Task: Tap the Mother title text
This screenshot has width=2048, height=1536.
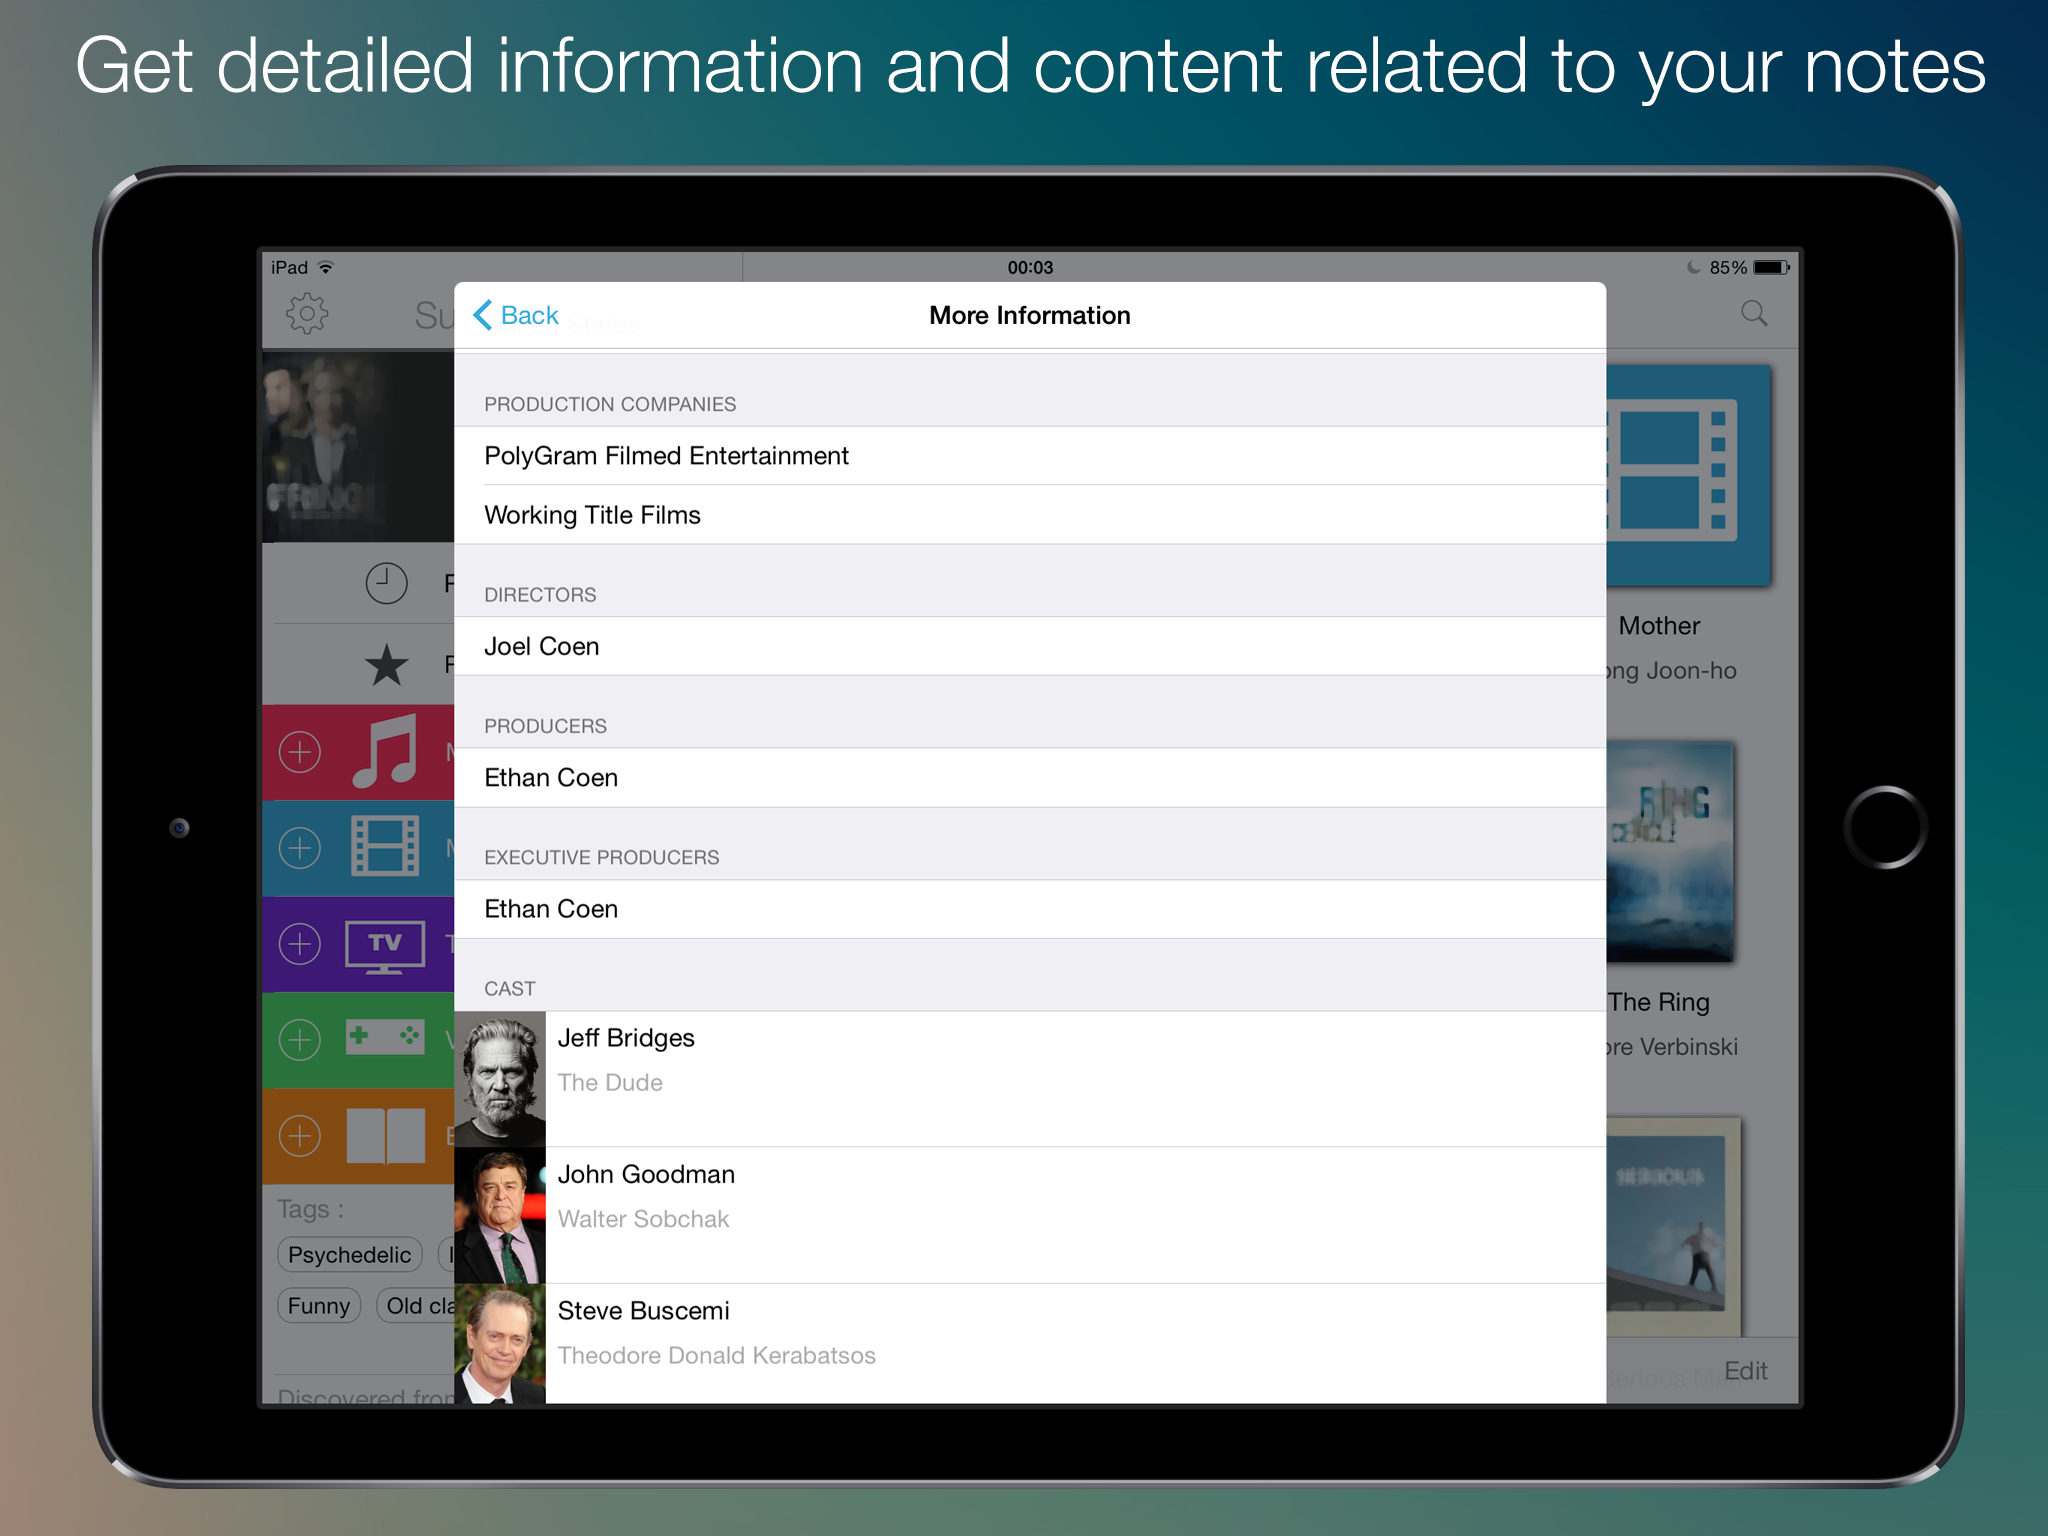Action: (1659, 626)
